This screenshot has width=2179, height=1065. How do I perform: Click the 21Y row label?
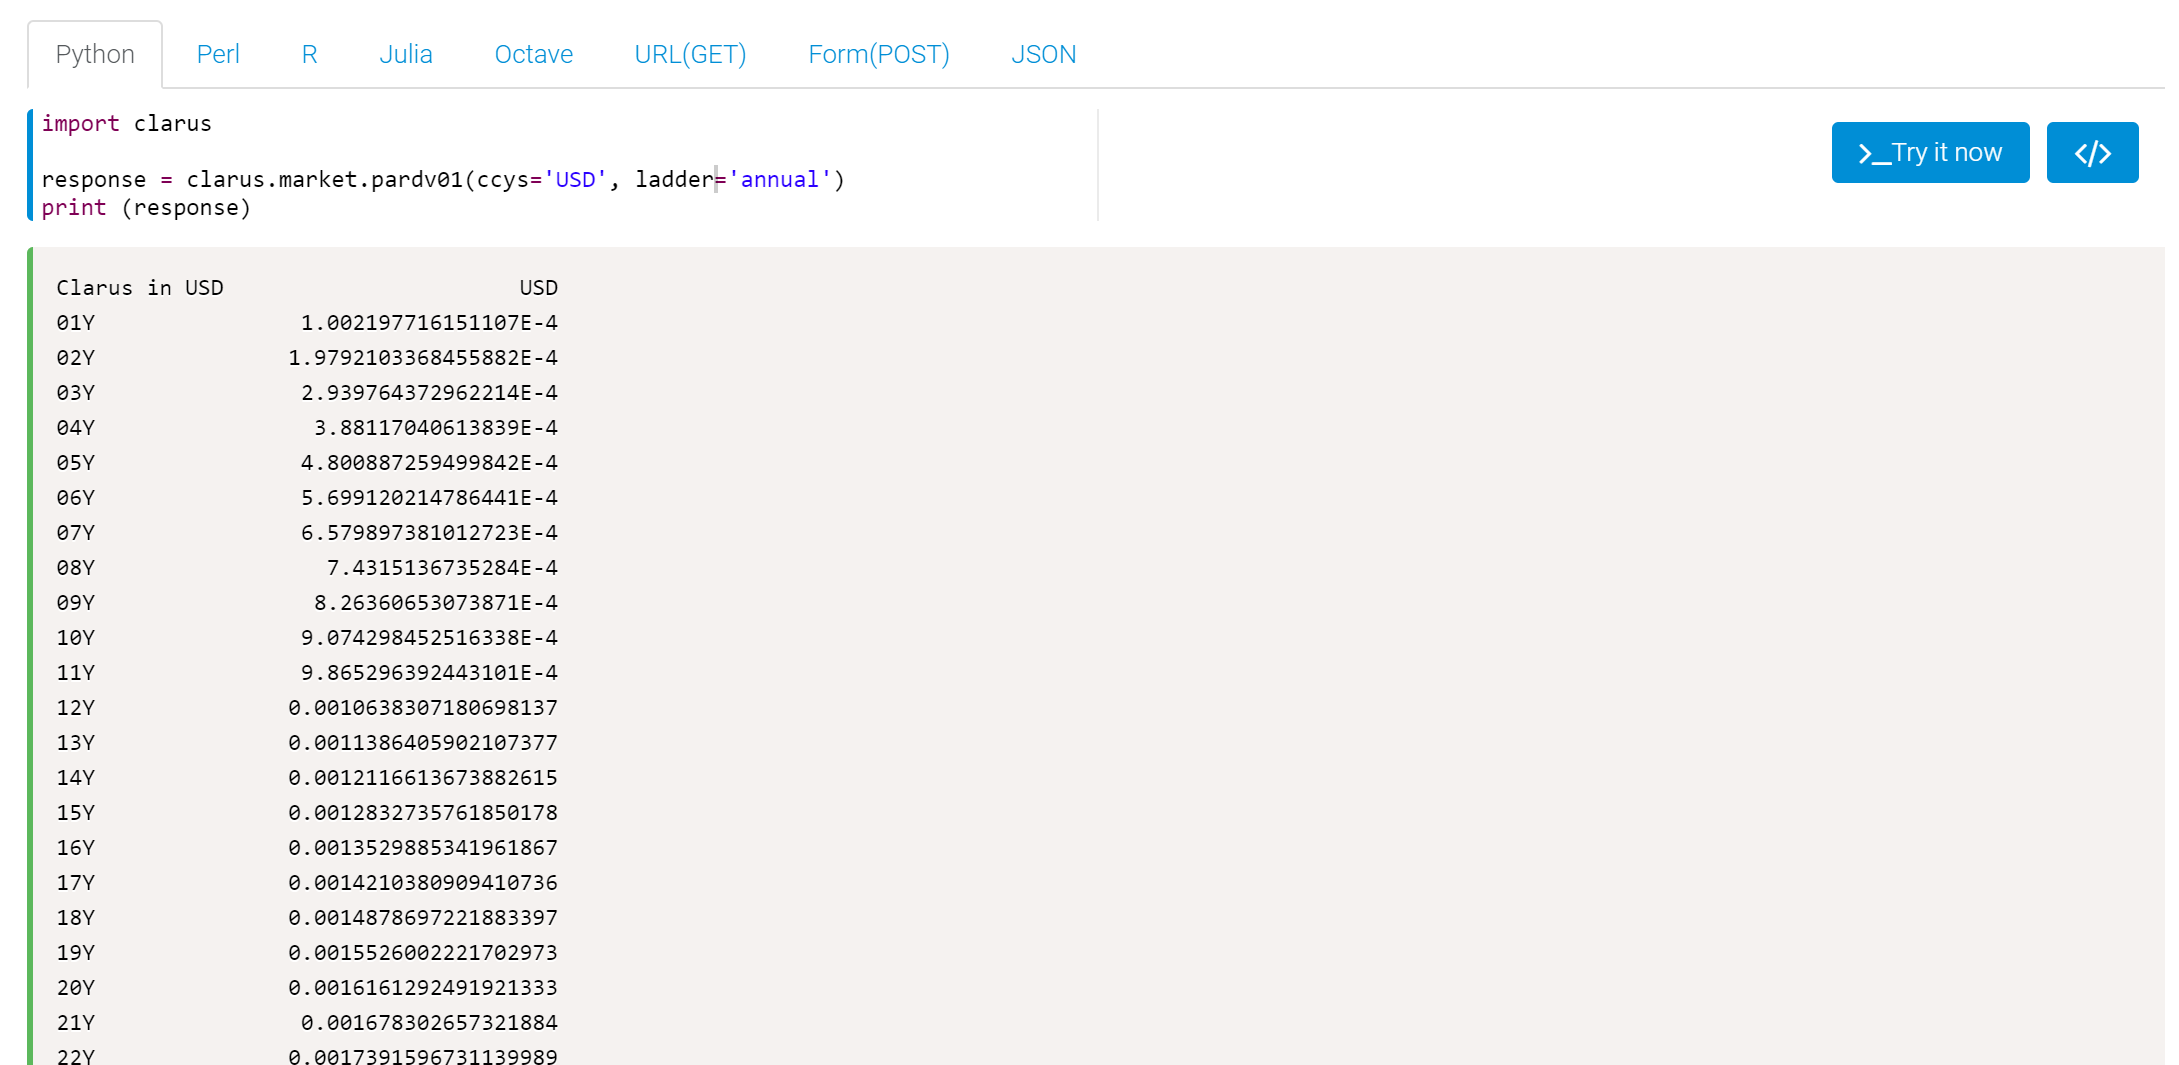pos(76,1023)
